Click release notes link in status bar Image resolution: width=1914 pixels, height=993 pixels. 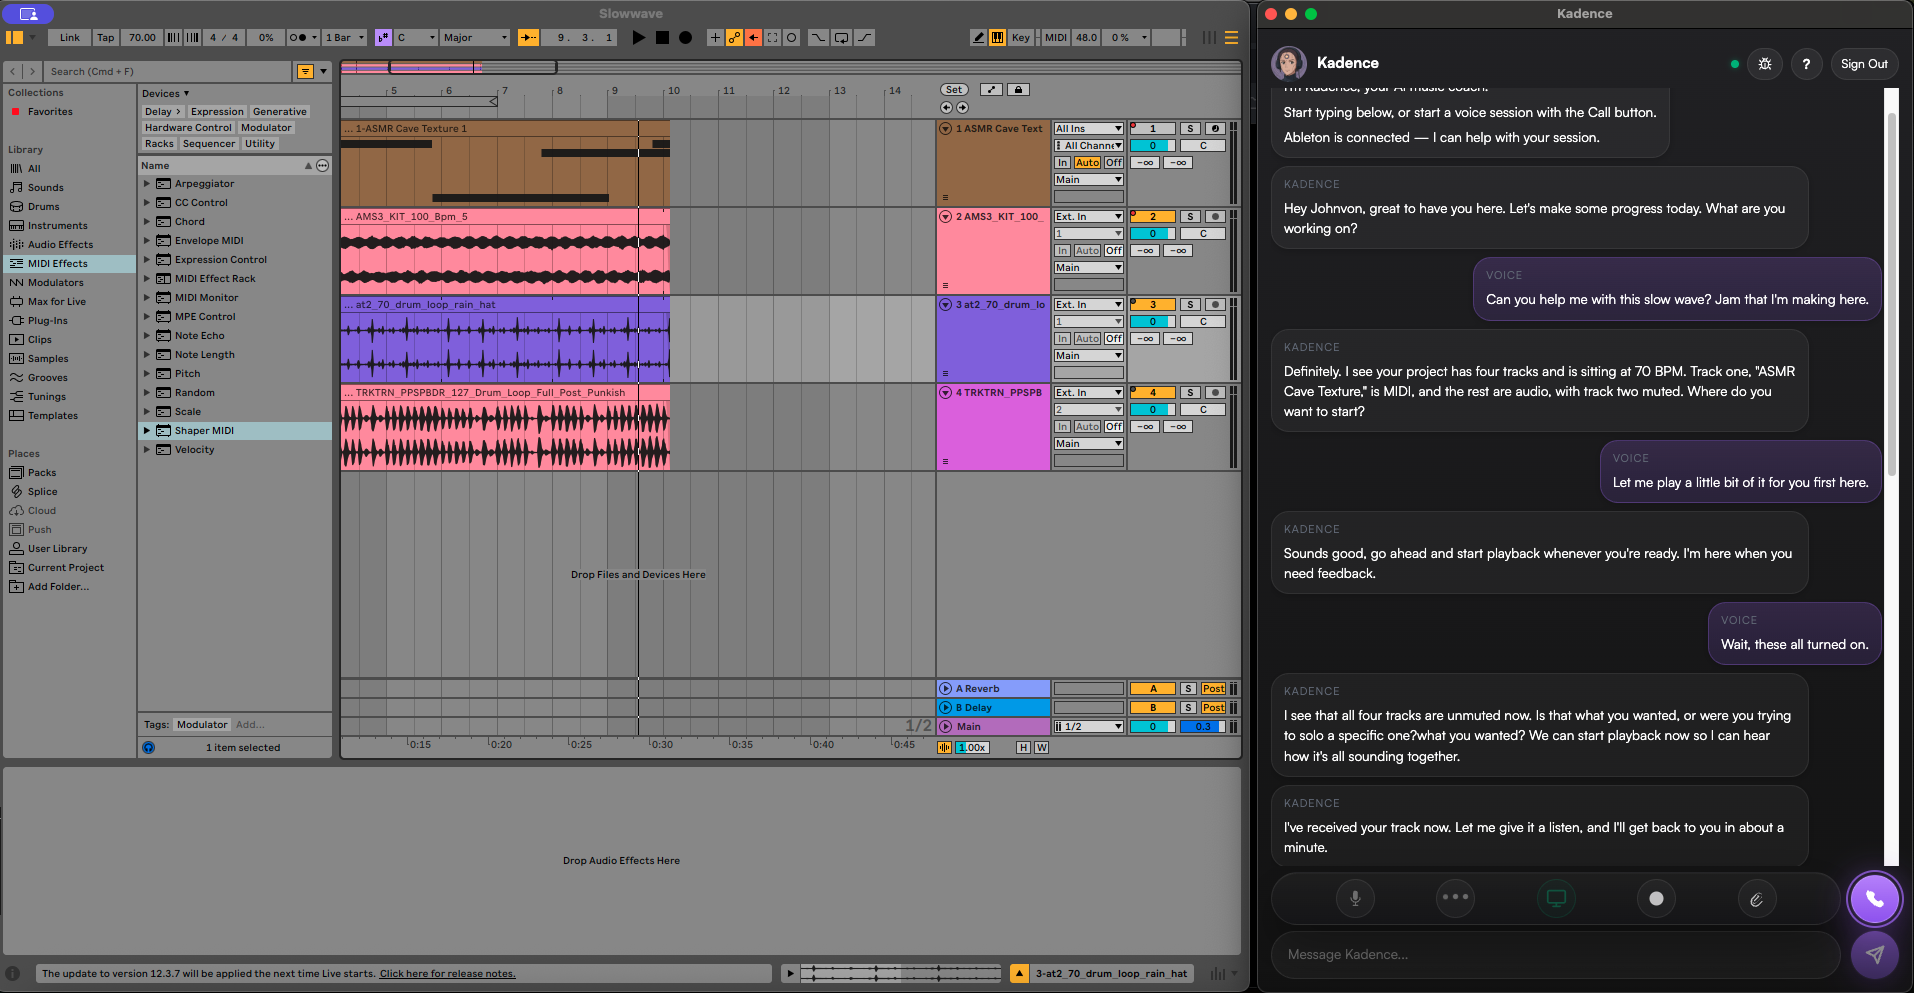(x=447, y=974)
